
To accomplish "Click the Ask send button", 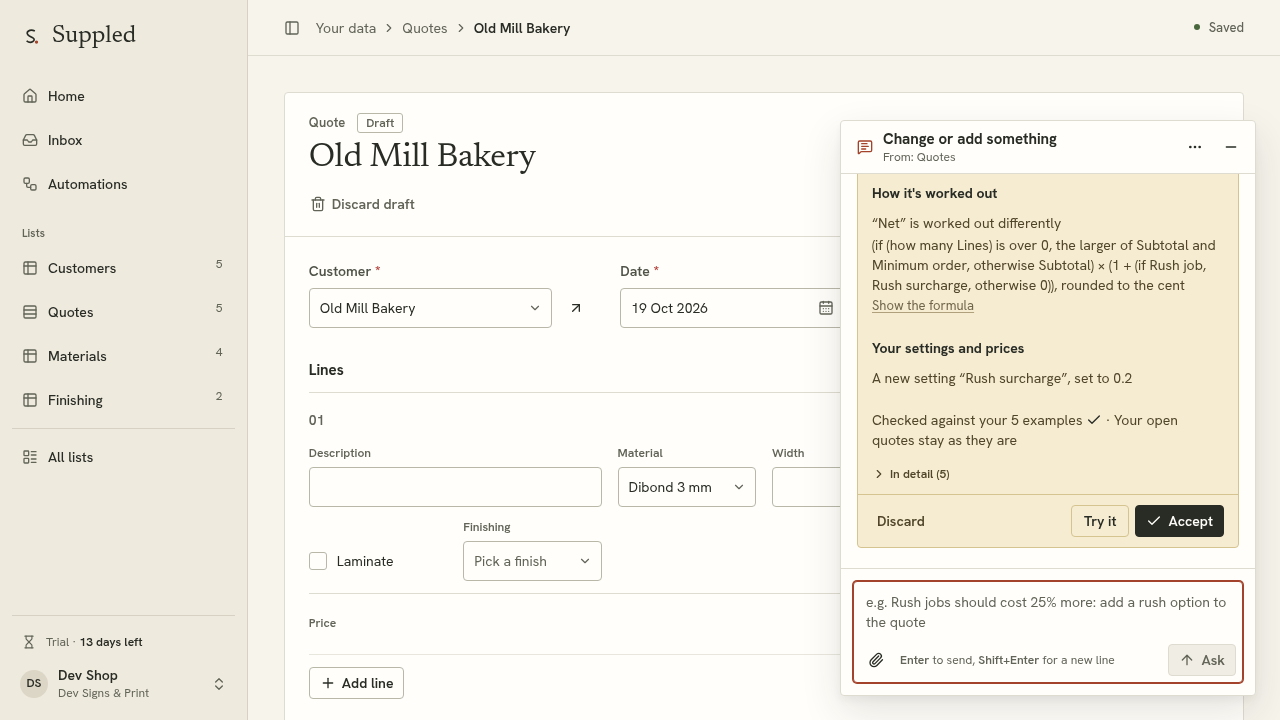I will (1202, 660).
